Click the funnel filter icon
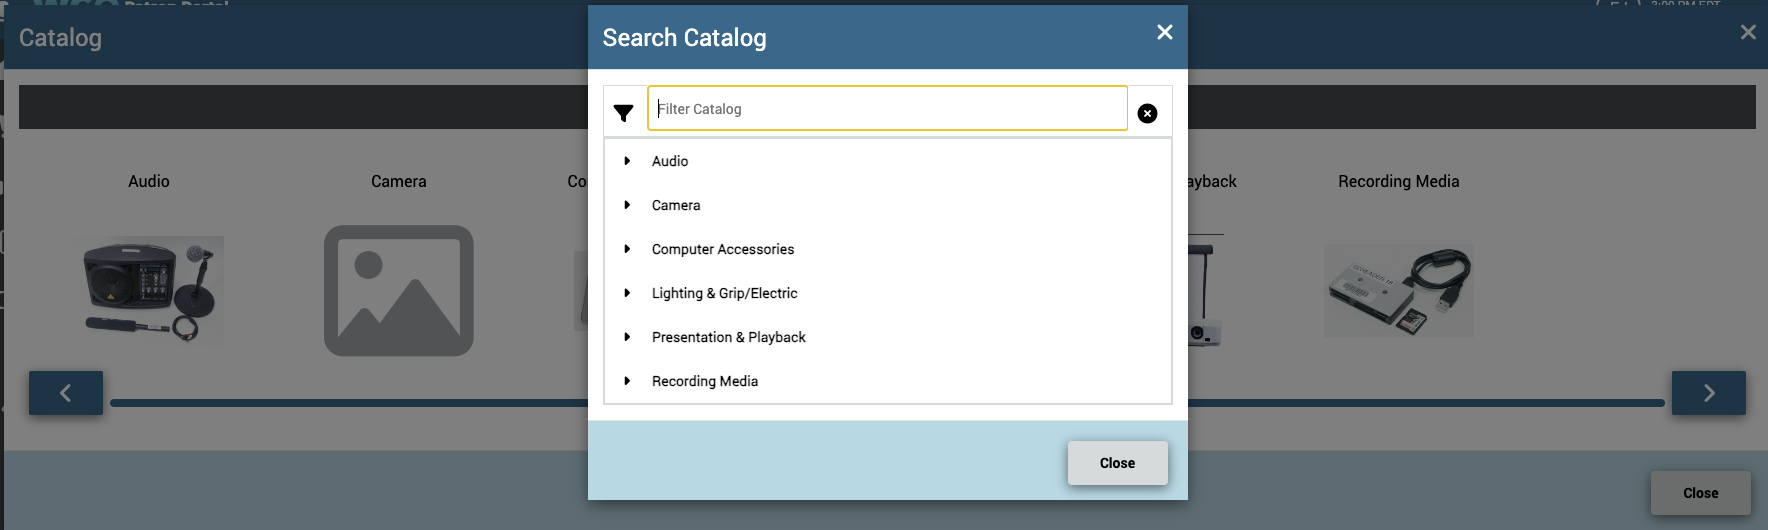Viewport: 1768px width, 530px height. click(623, 113)
